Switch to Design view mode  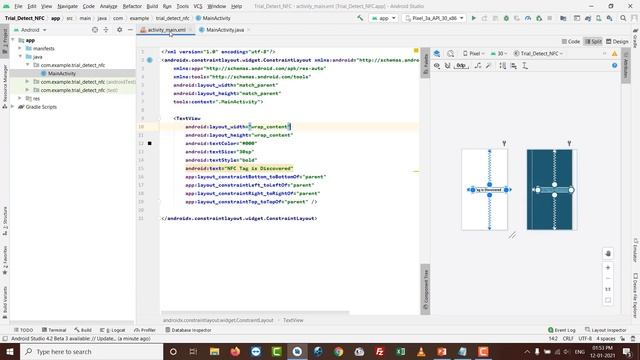[617, 42]
